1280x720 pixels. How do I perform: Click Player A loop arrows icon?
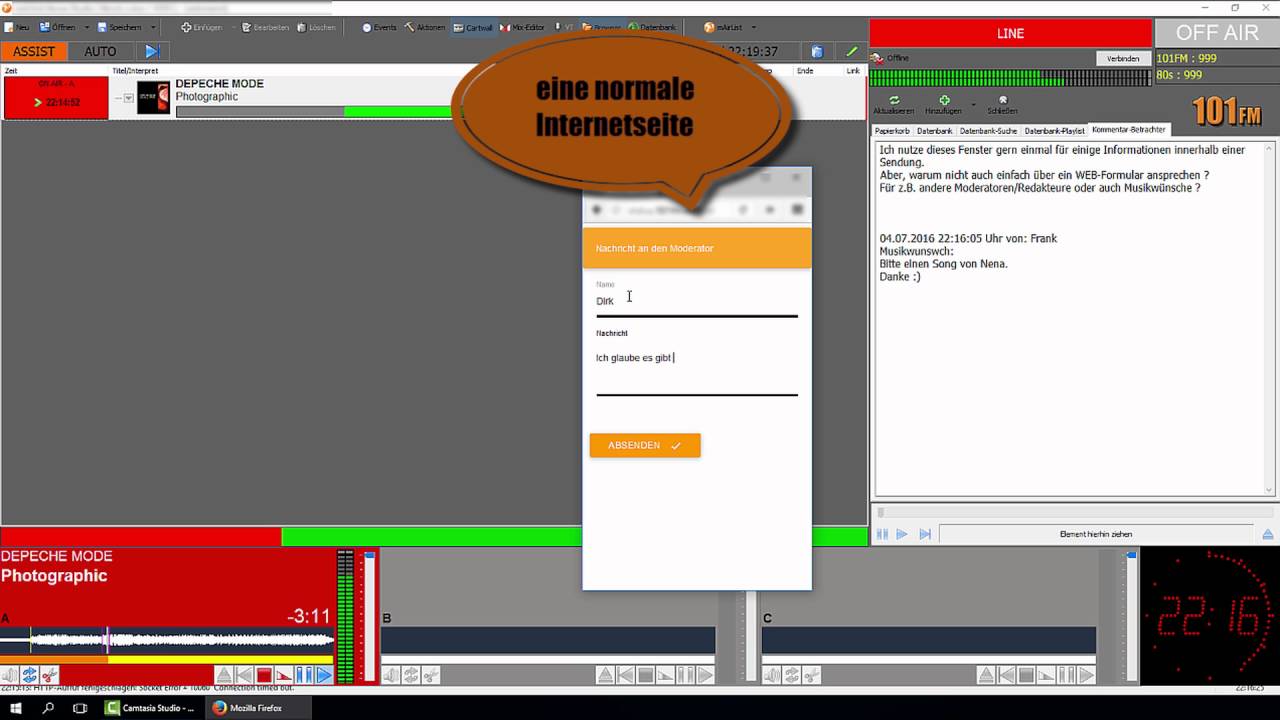click(29, 675)
